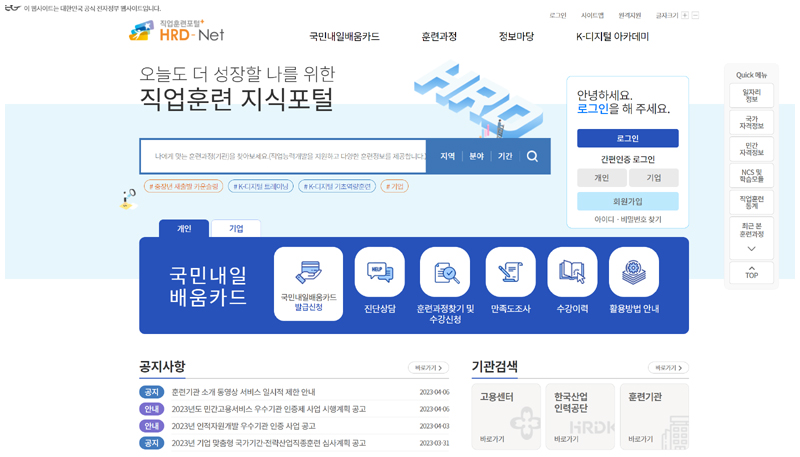Viewport: 800px width, 457px height.
Task: Decrease font size with the minus icon
Action: (x=695, y=15)
